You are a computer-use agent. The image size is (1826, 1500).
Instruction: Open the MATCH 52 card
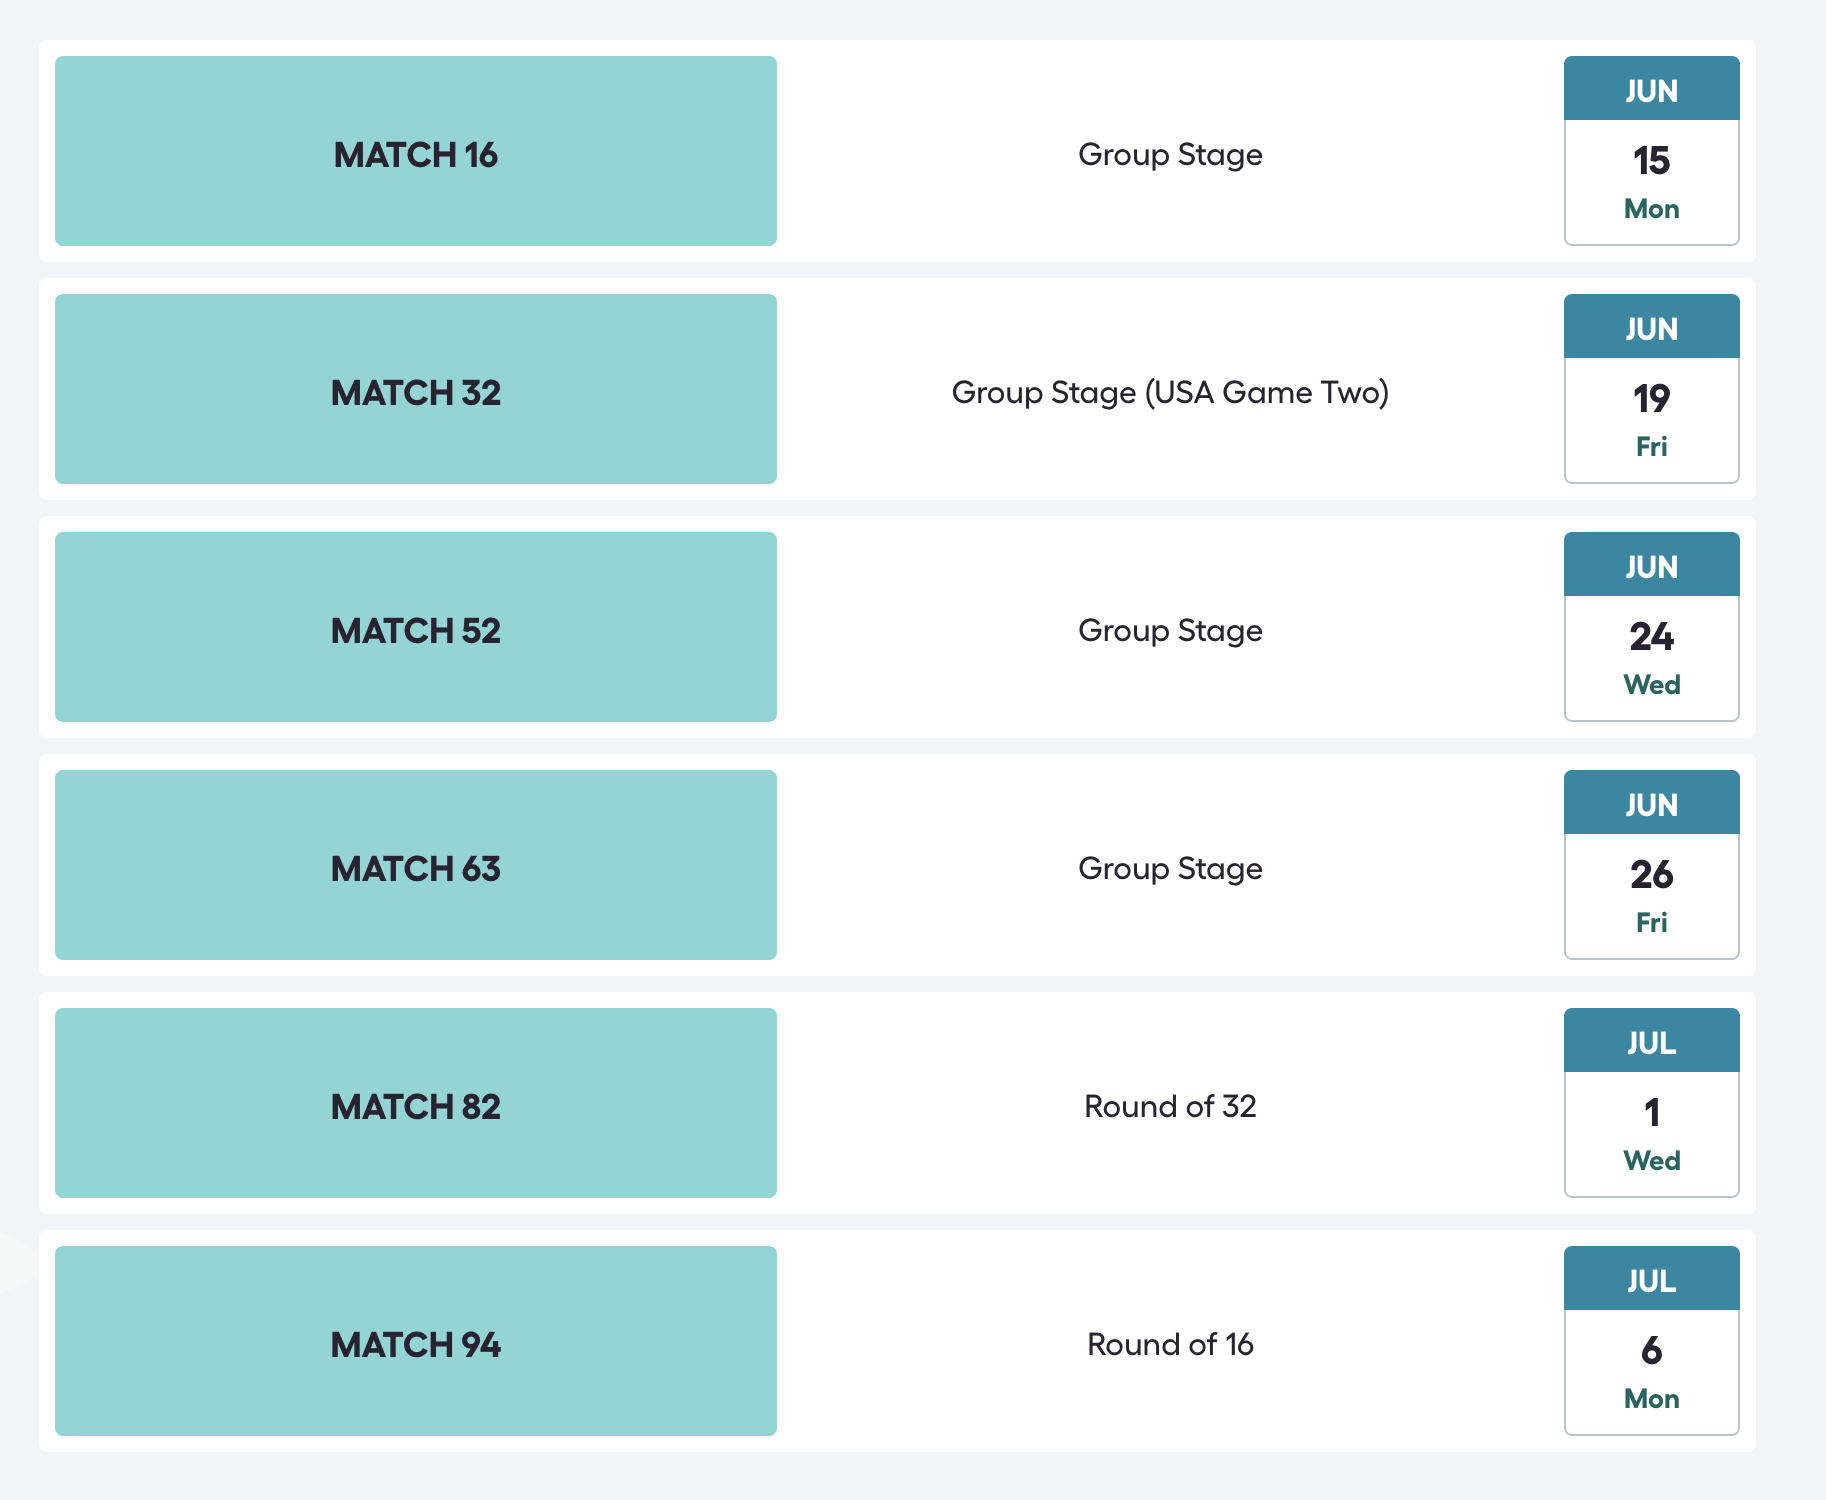415,628
